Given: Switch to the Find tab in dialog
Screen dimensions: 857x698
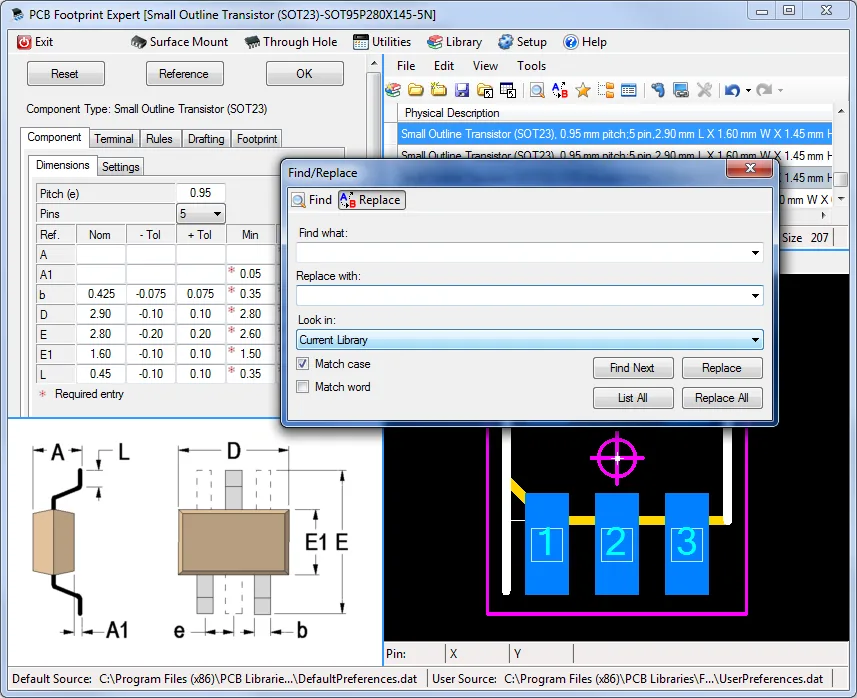Looking at the screenshot, I should coord(312,200).
